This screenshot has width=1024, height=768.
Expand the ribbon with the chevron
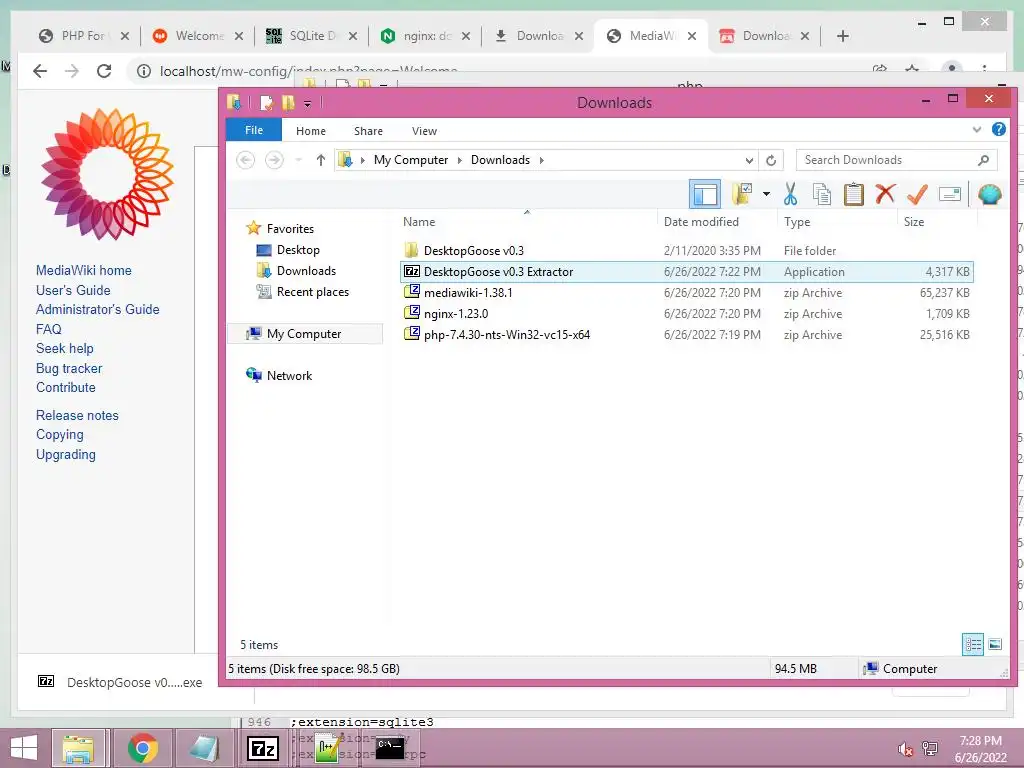(x=977, y=129)
